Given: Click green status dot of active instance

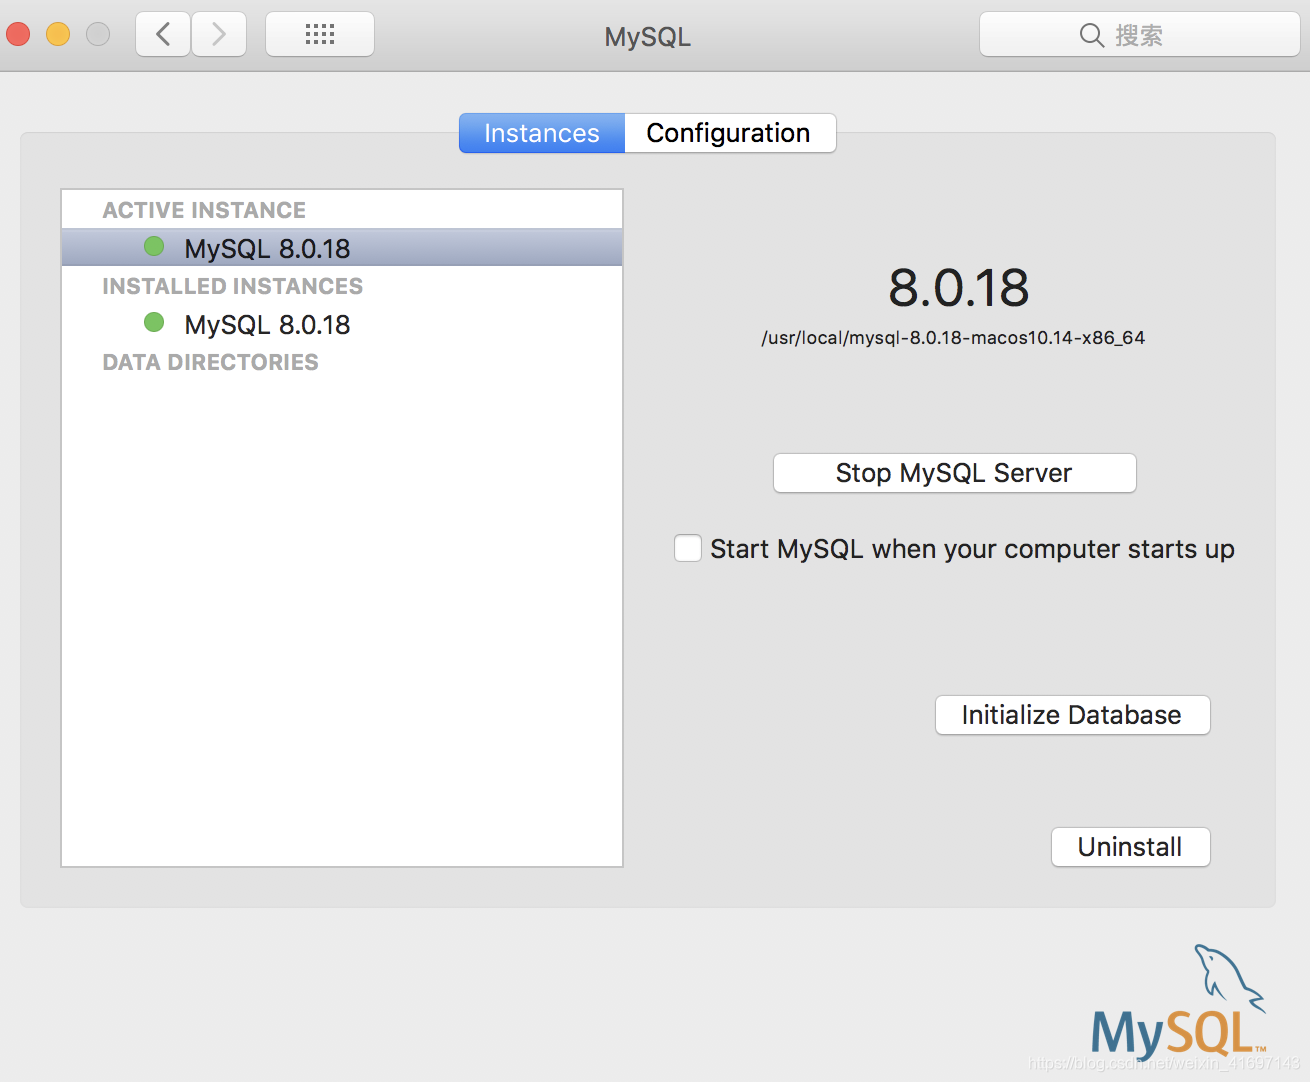Looking at the screenshot, I should pos(154,246).
